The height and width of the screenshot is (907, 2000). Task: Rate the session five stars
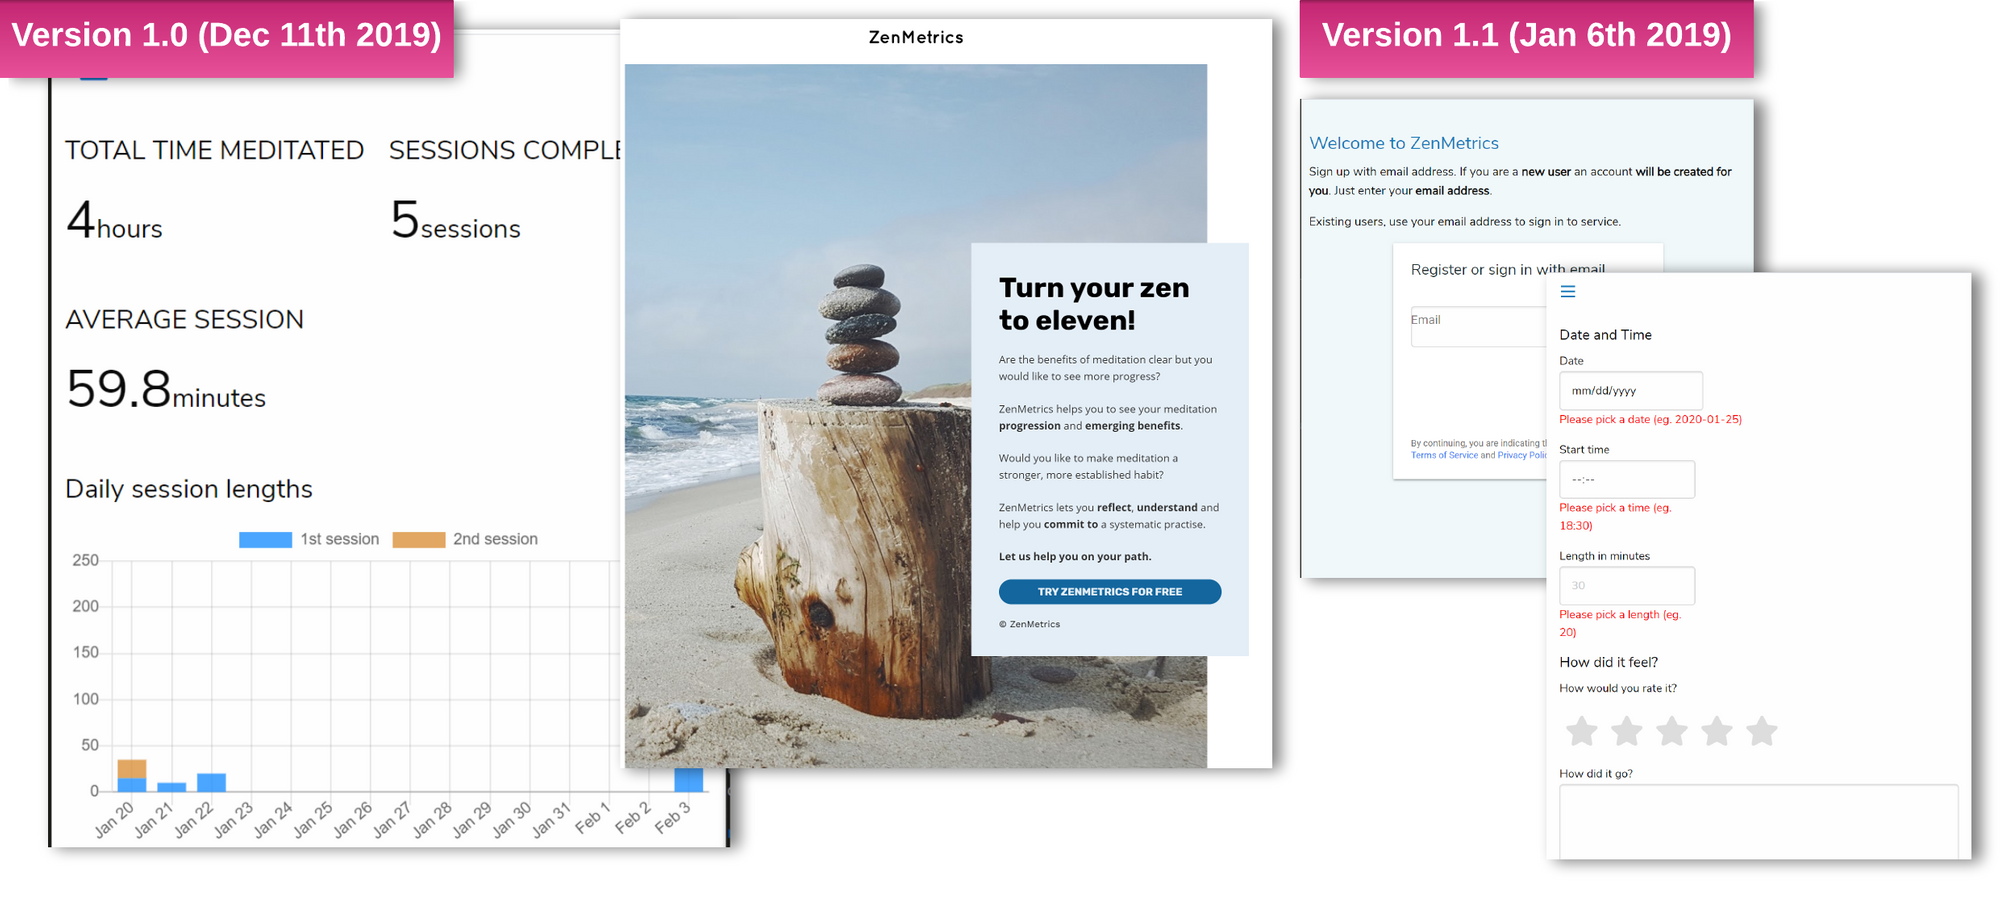1761,731
